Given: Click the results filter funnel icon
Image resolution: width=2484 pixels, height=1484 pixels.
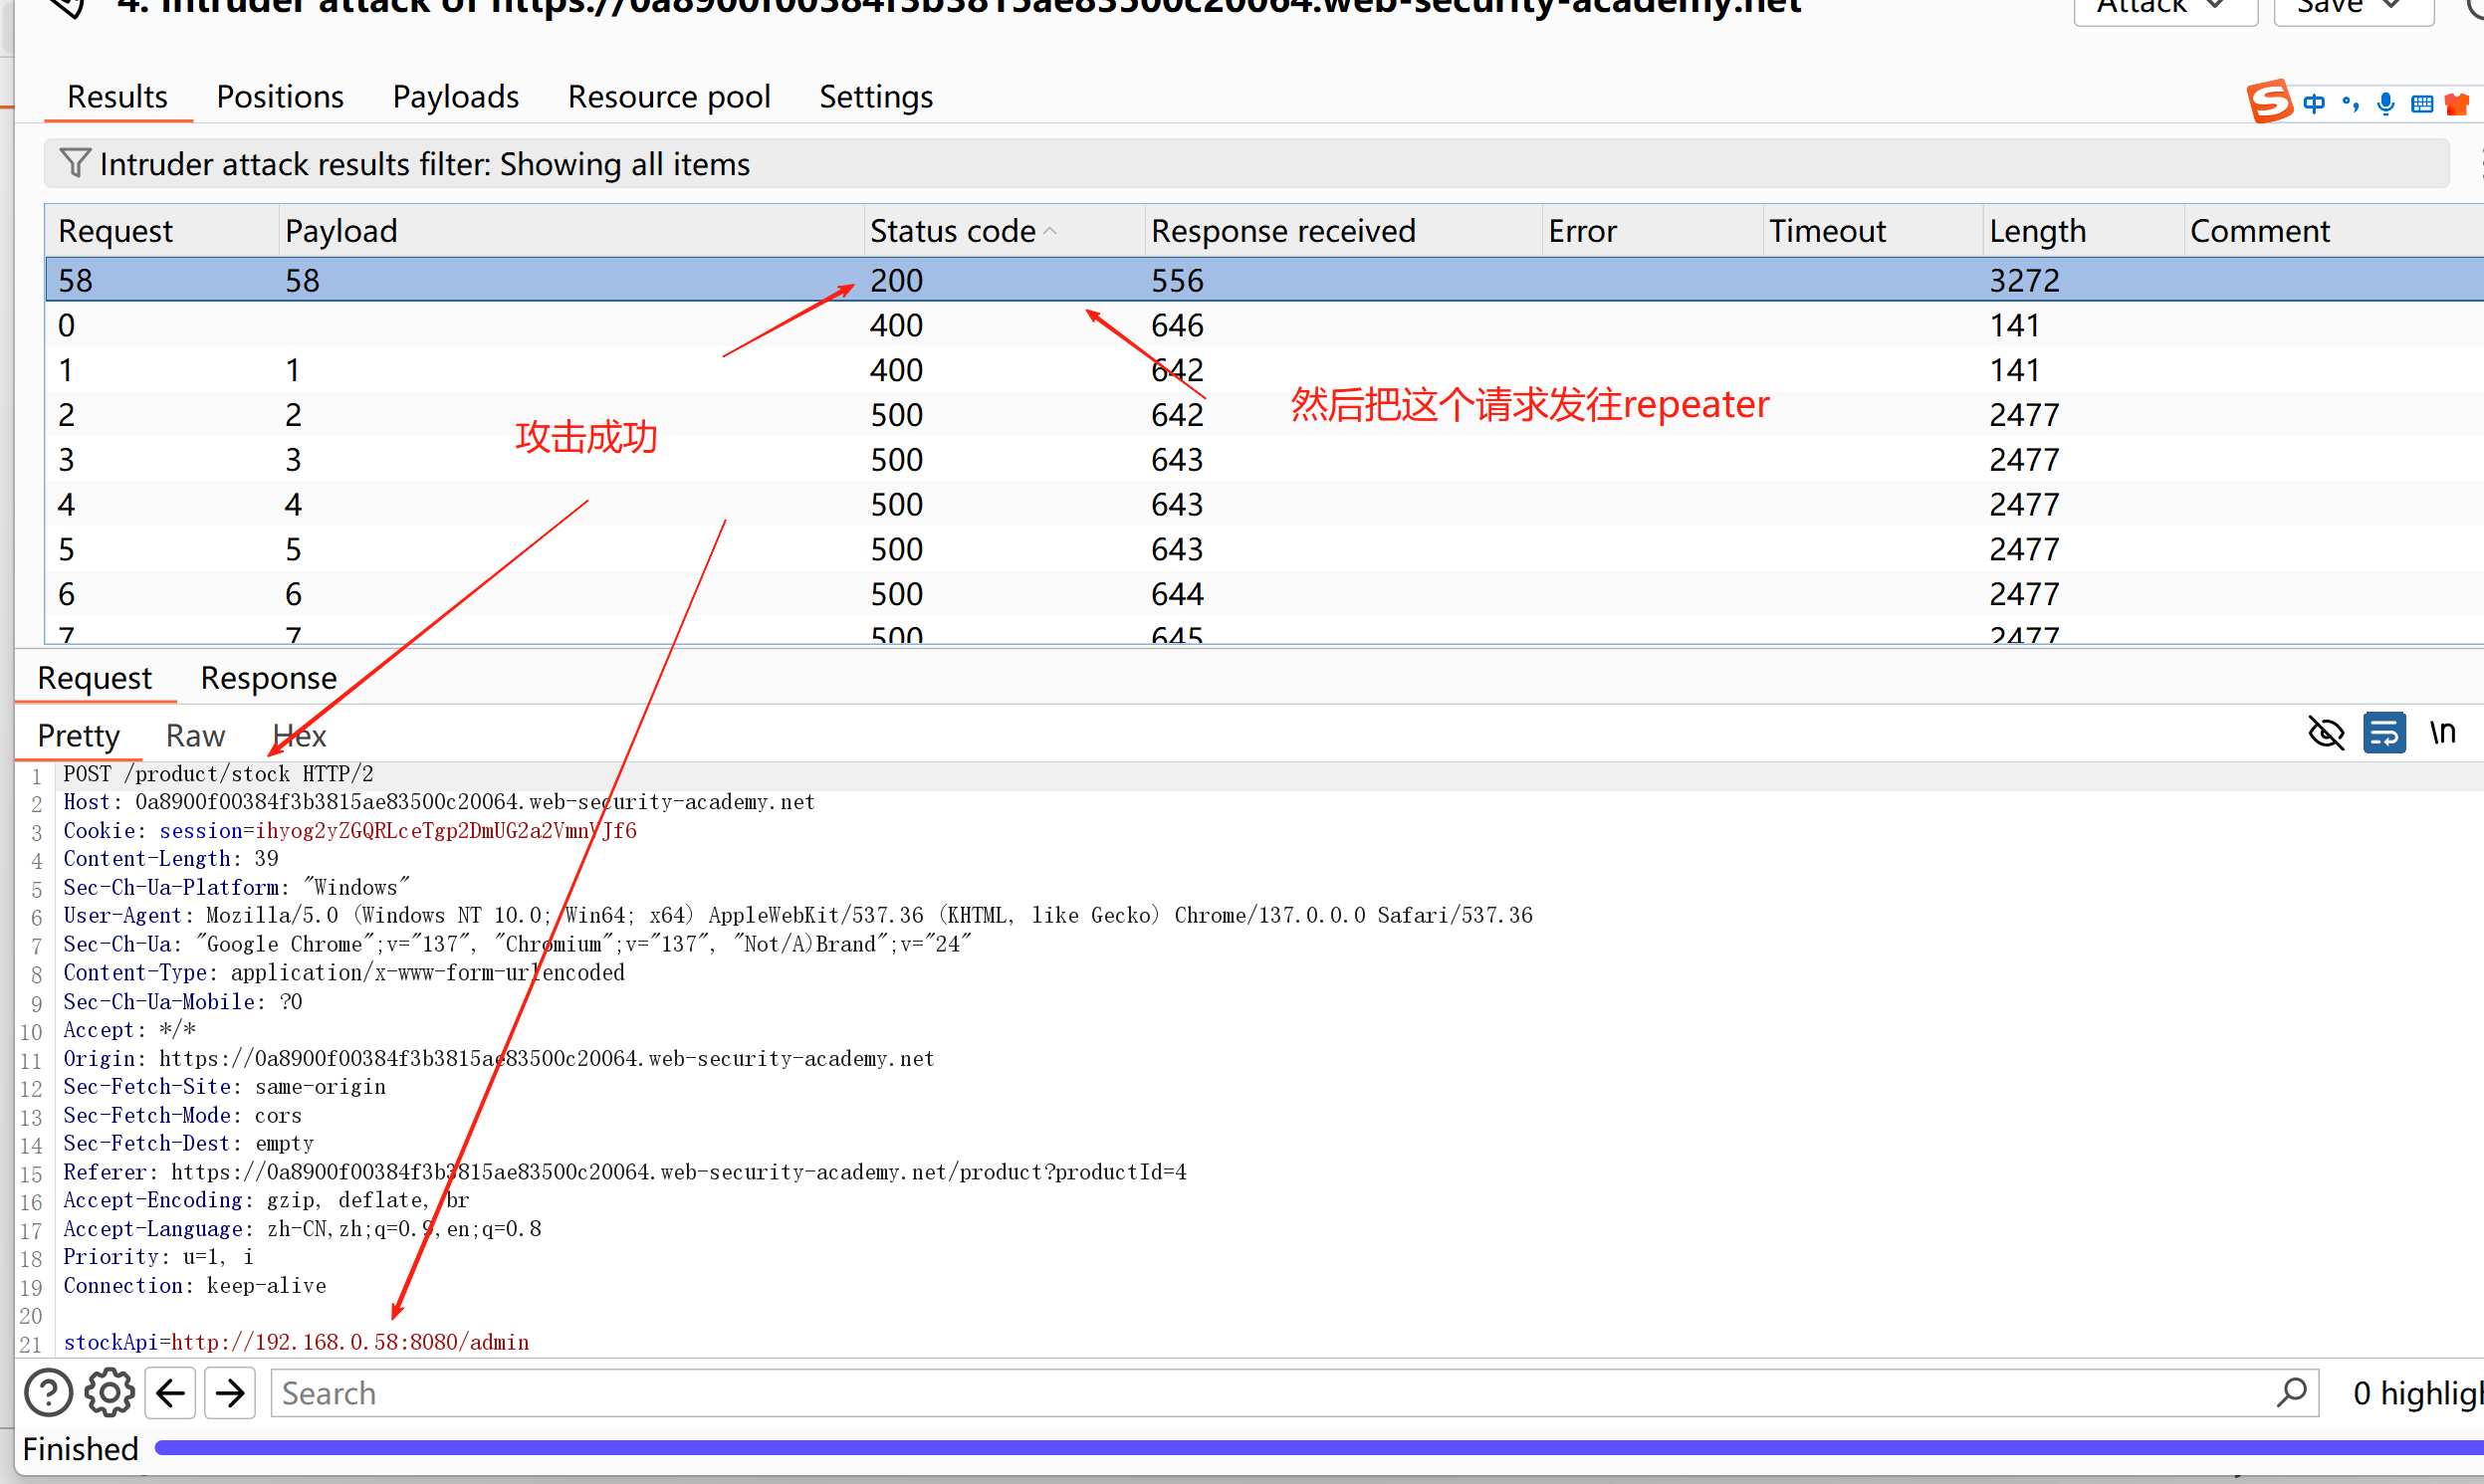Looking at the screenshot, I should coord(75,163).
